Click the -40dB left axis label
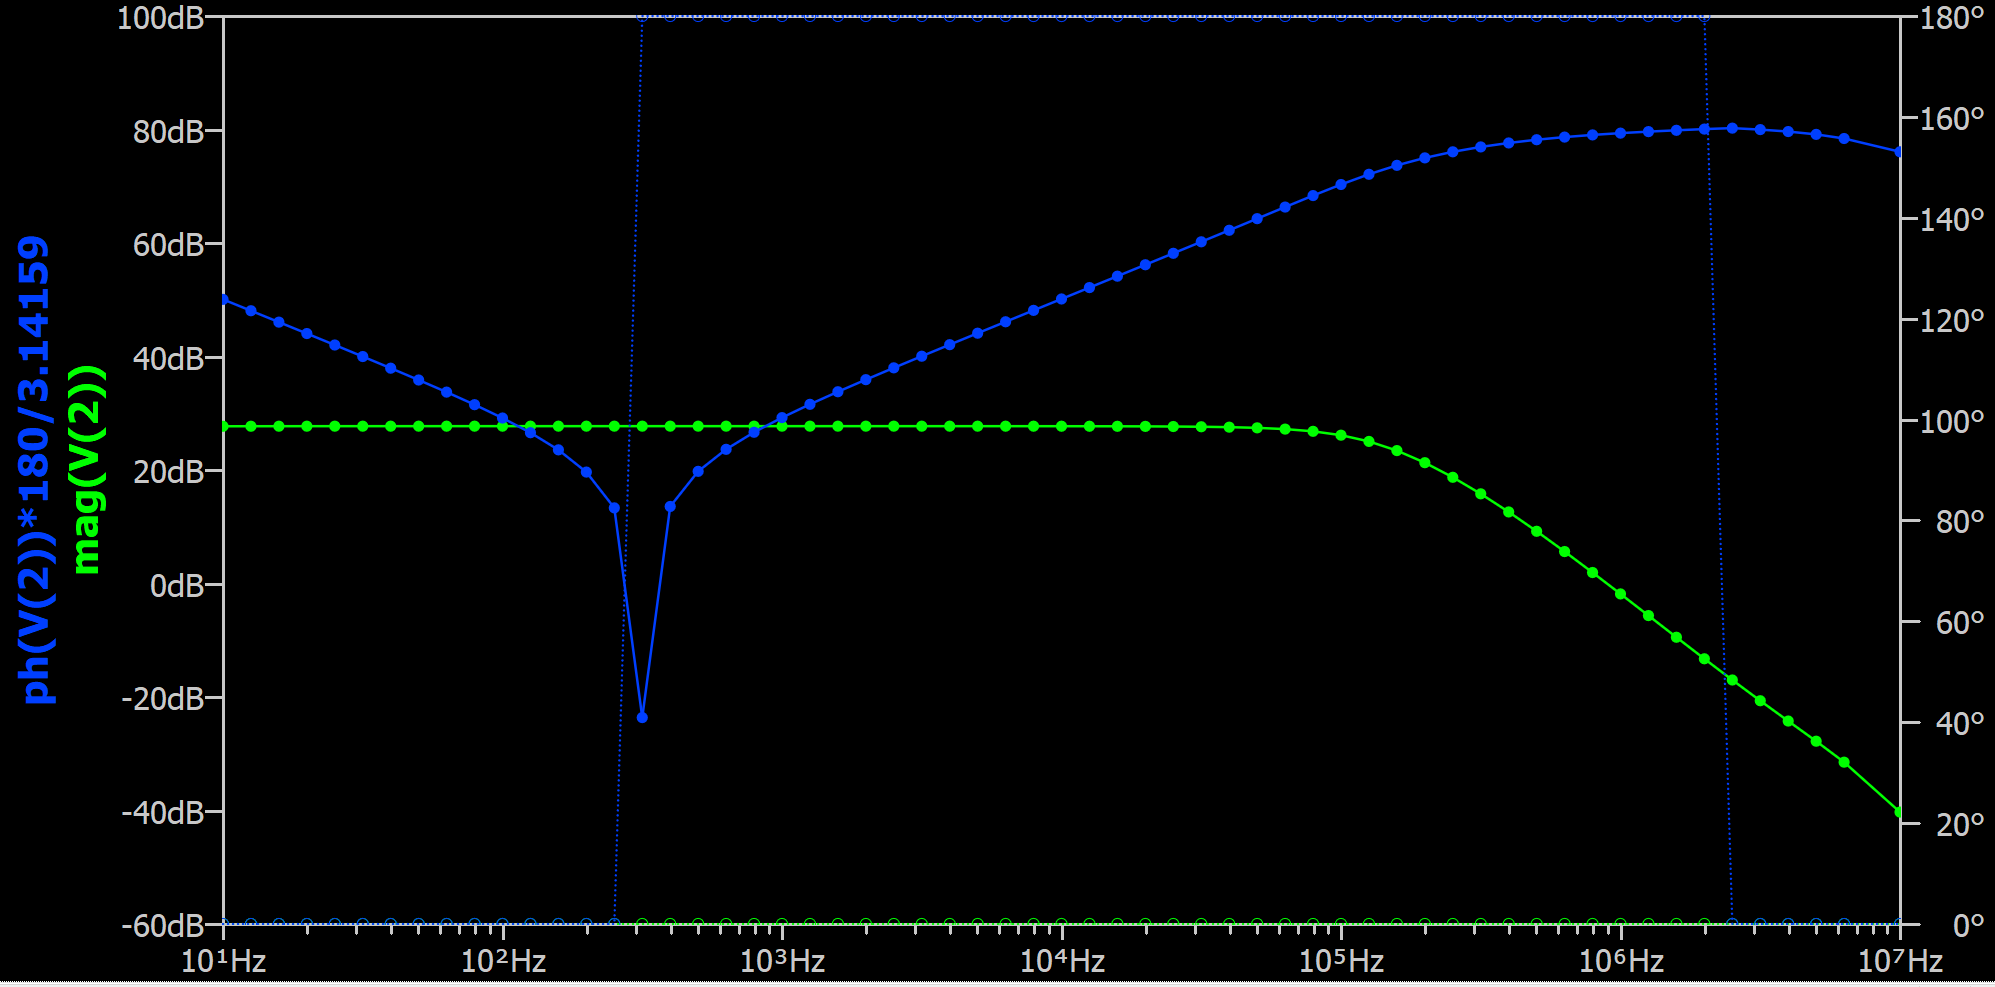This screenshot has width=1995, height=987. [x=162, y=812]
